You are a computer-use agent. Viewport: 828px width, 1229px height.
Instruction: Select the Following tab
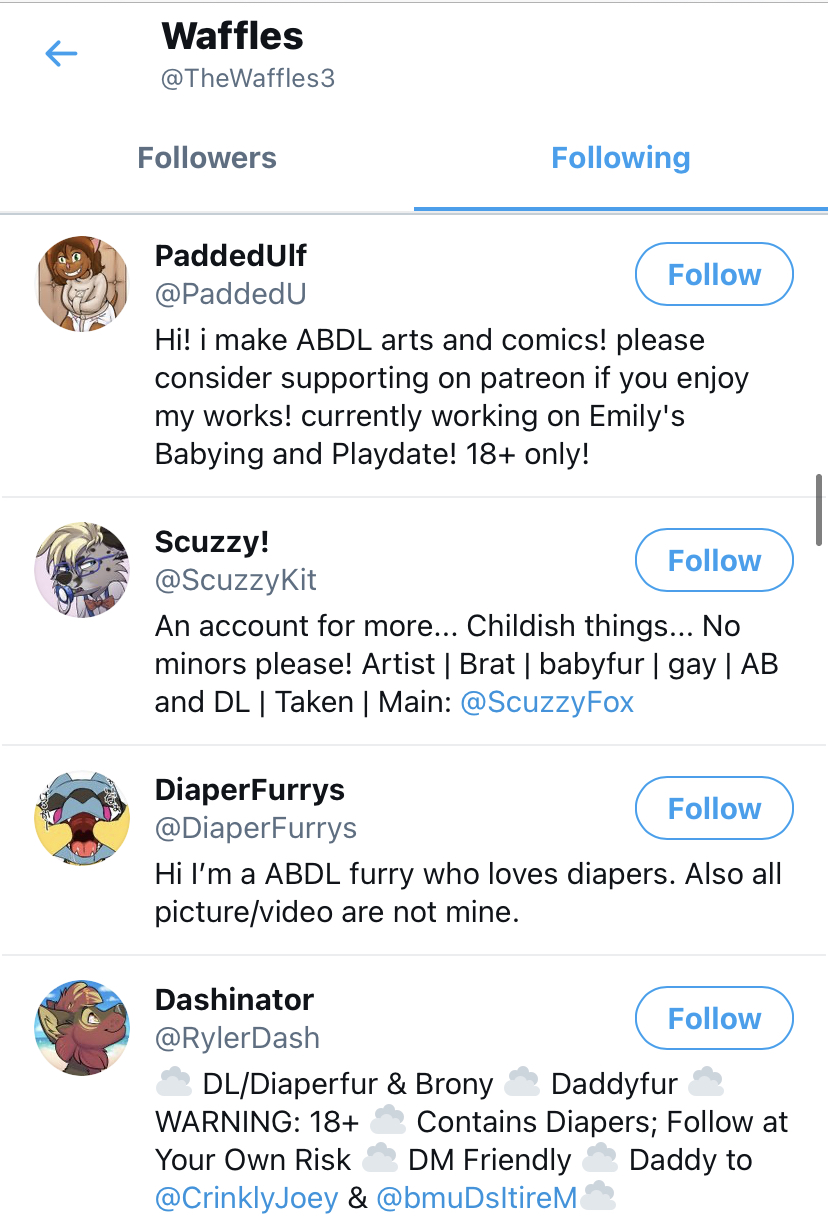coord(621,158)
